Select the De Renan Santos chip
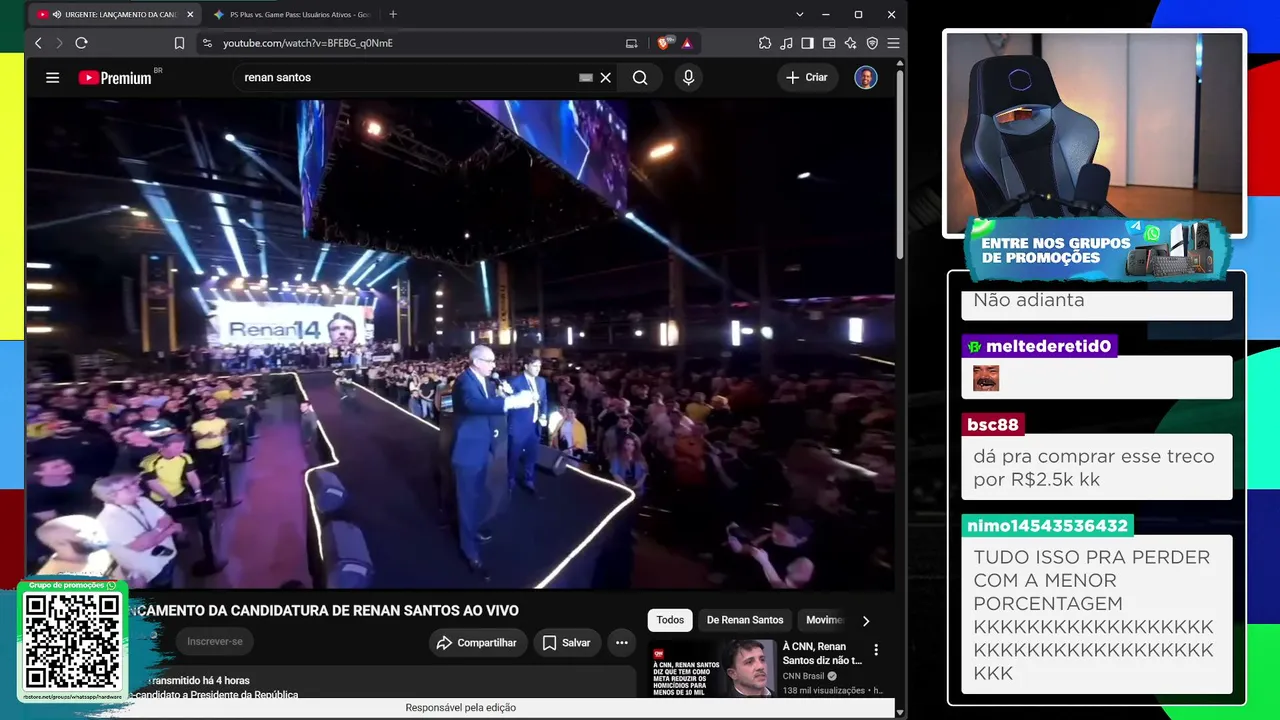1280x720 pixels. [x=745, y=620]
